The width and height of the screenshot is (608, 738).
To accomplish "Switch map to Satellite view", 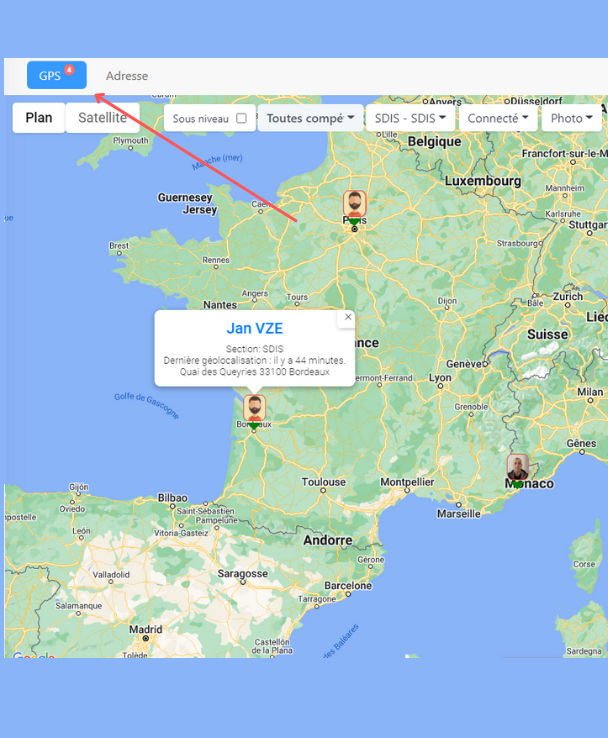I will click(102, 118).
